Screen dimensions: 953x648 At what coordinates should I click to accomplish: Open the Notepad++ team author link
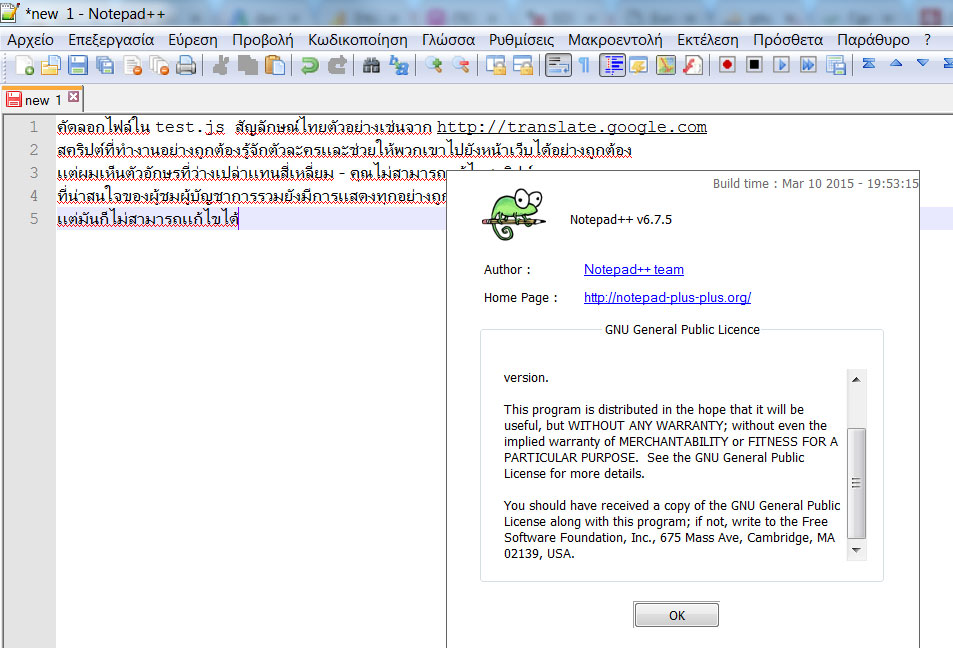click(634, 269)
